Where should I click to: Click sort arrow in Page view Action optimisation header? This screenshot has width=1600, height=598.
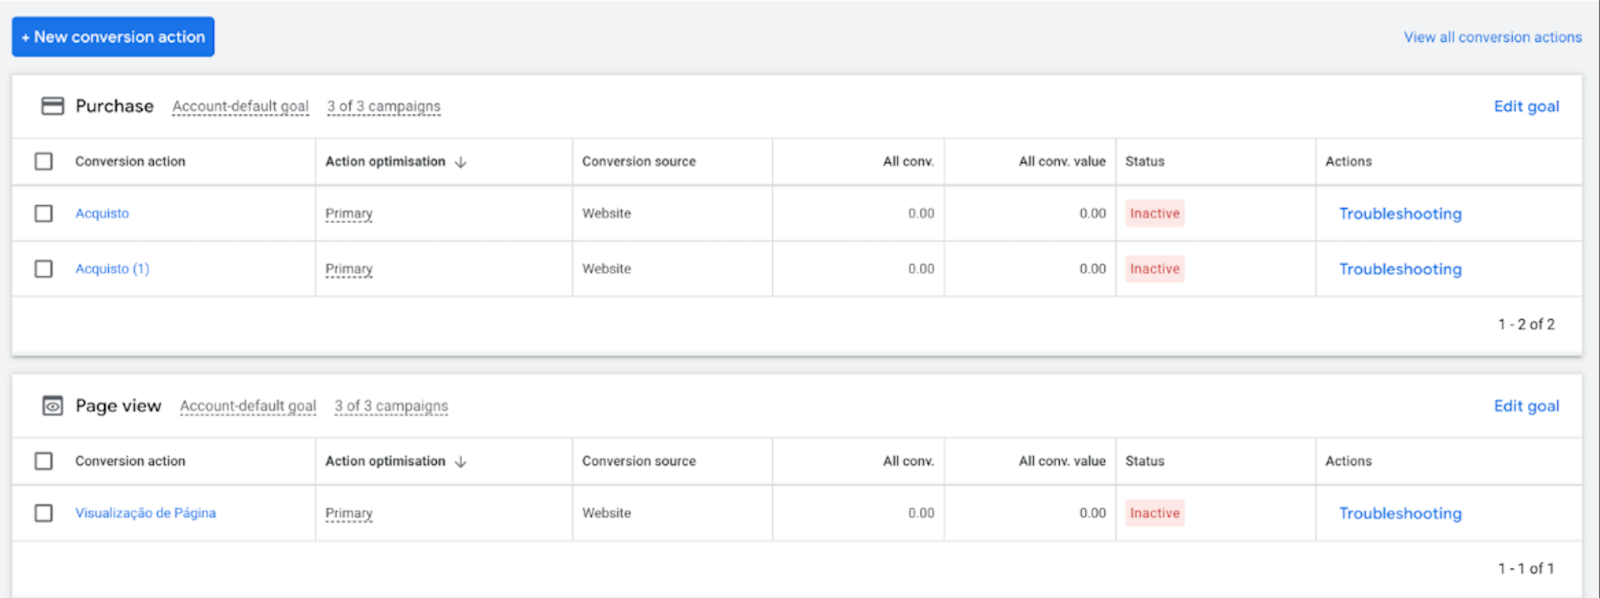[461, 462]
